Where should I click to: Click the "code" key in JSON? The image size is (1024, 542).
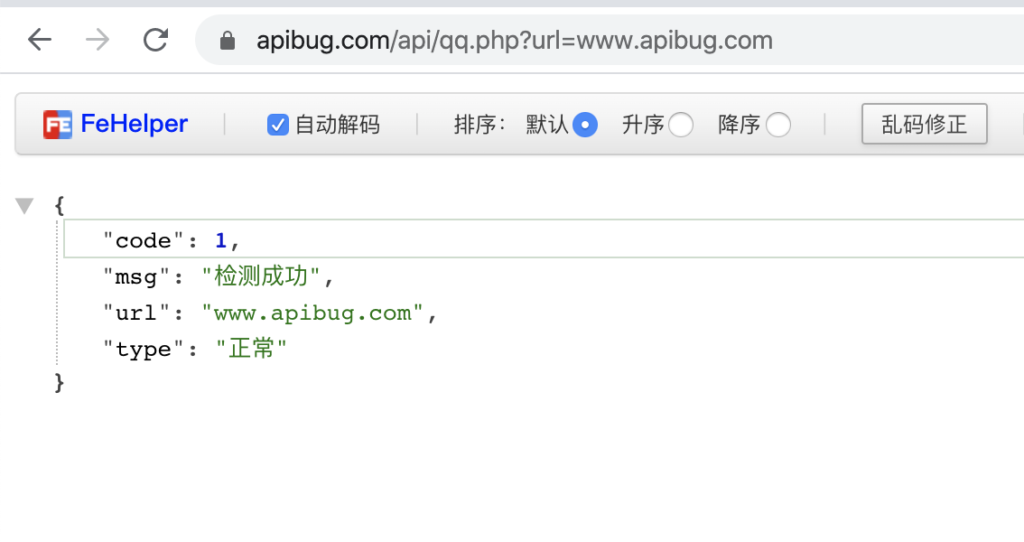click(139, 241)
